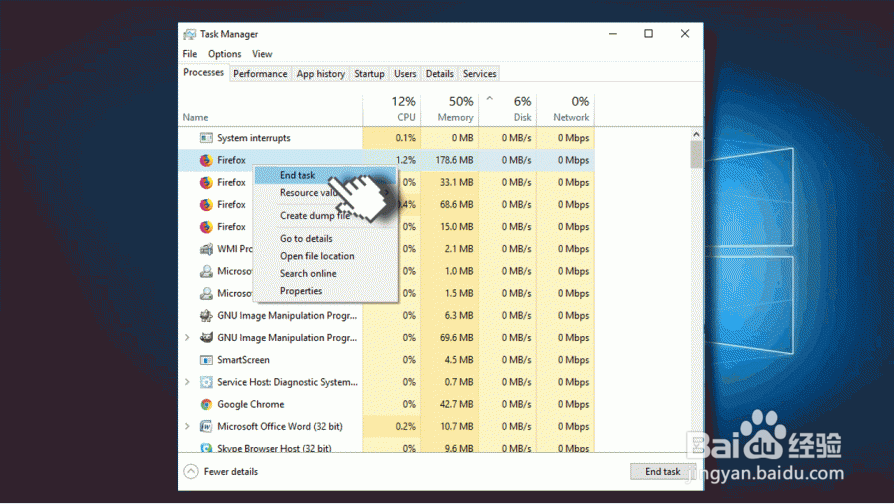
Task: Open the File menu
Action: pyautogui.click(x=190, y=54)
